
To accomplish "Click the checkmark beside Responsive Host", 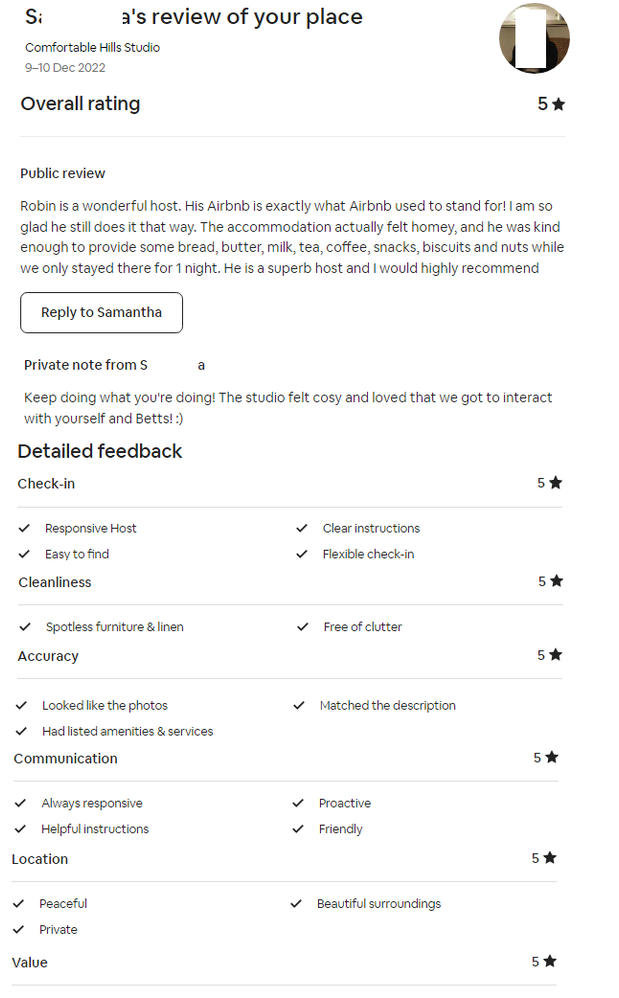I will 25,528.
